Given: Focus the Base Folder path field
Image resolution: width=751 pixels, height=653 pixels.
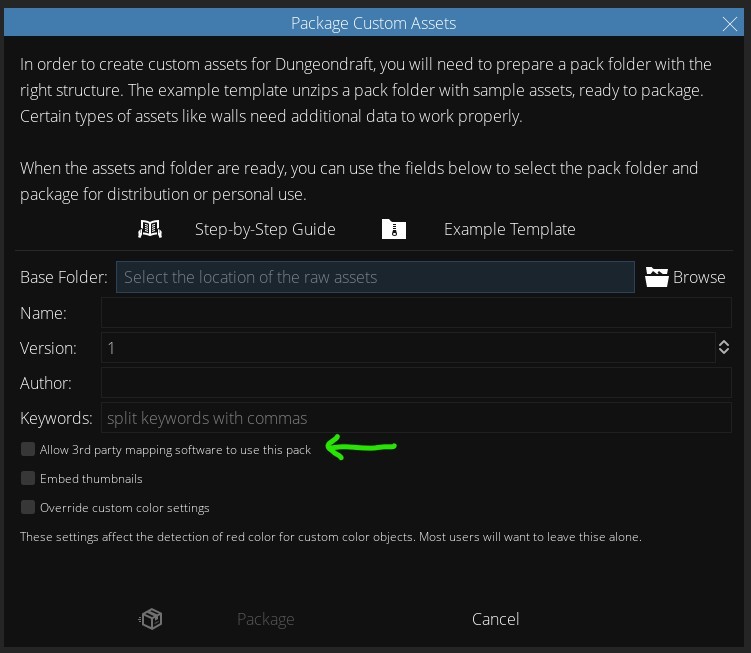Looking at the screenshot, I should point(375,277).
